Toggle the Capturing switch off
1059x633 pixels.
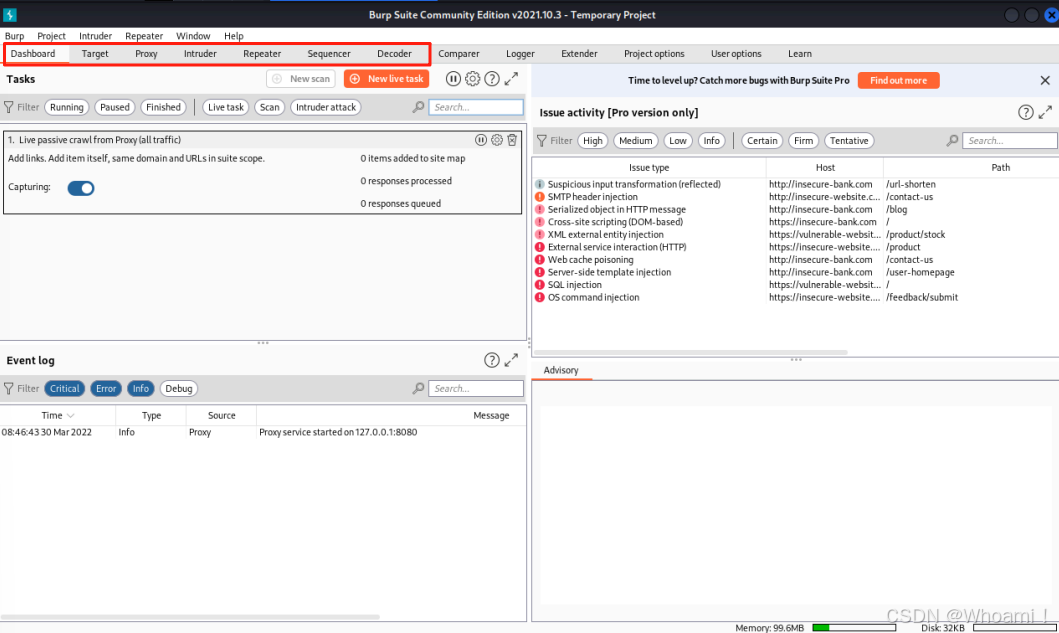coord(81,188)
